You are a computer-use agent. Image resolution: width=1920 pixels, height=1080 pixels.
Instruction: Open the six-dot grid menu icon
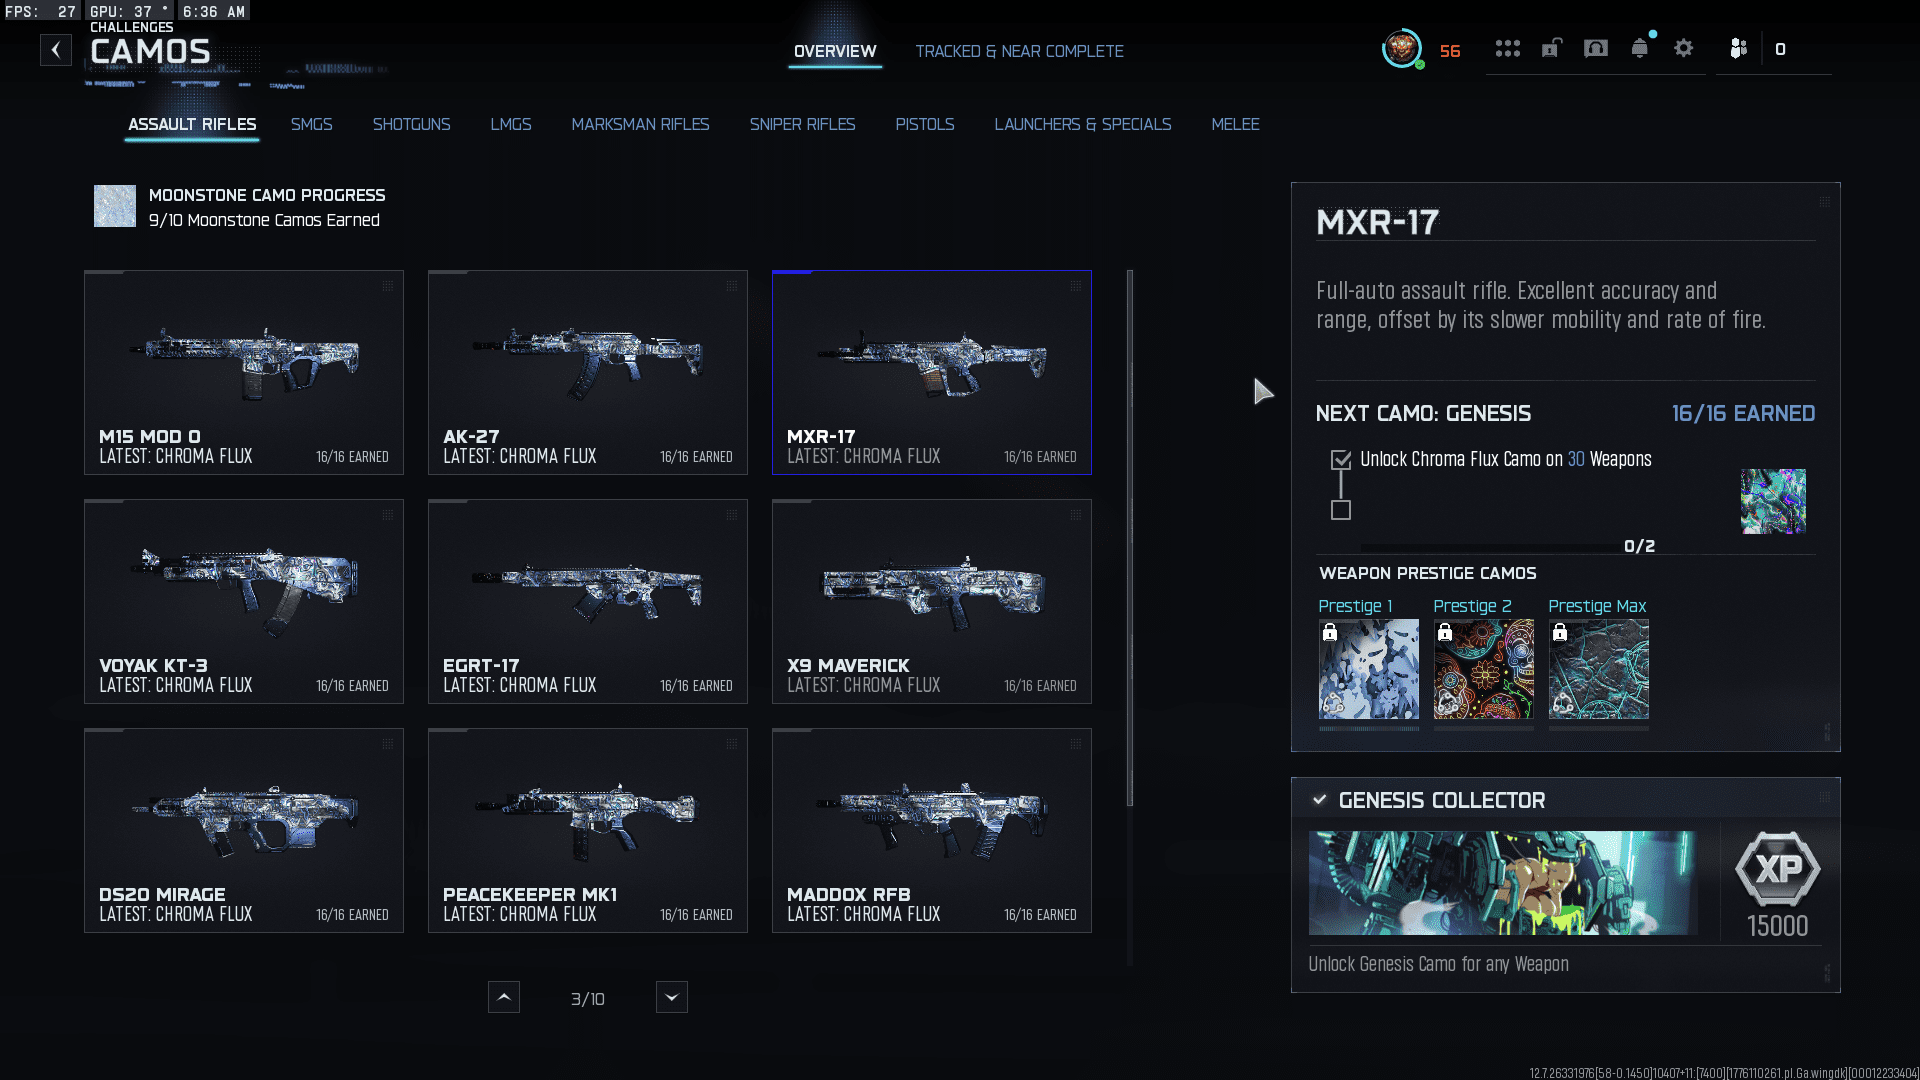point(1507,49)
